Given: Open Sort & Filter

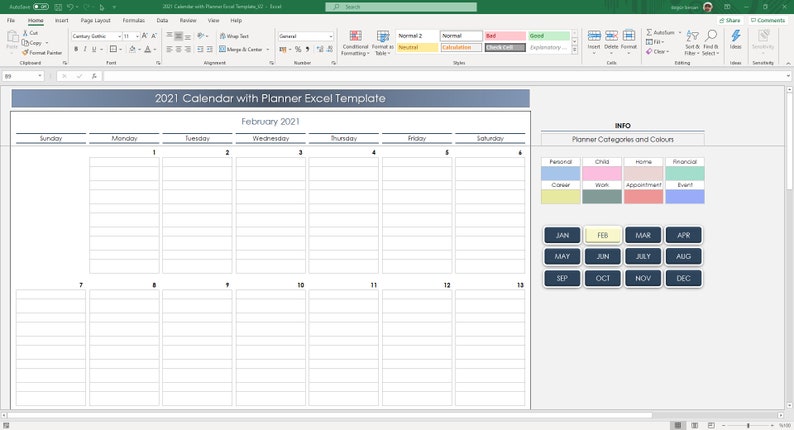Looking at the screenshot, I should pyautogui.click(x=691, y=42).
